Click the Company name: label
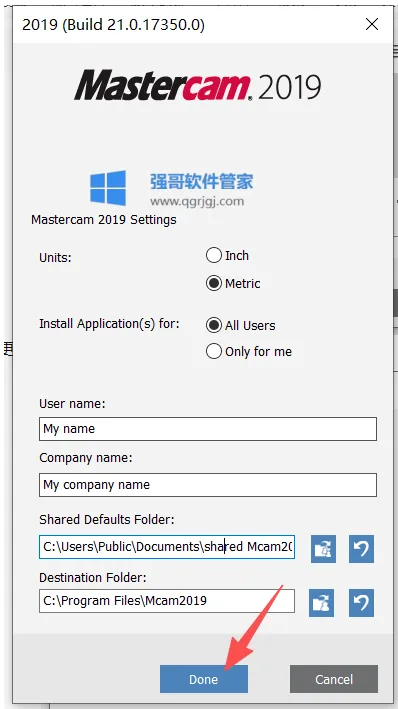398x709 pixels. click(x=86, y=458)
